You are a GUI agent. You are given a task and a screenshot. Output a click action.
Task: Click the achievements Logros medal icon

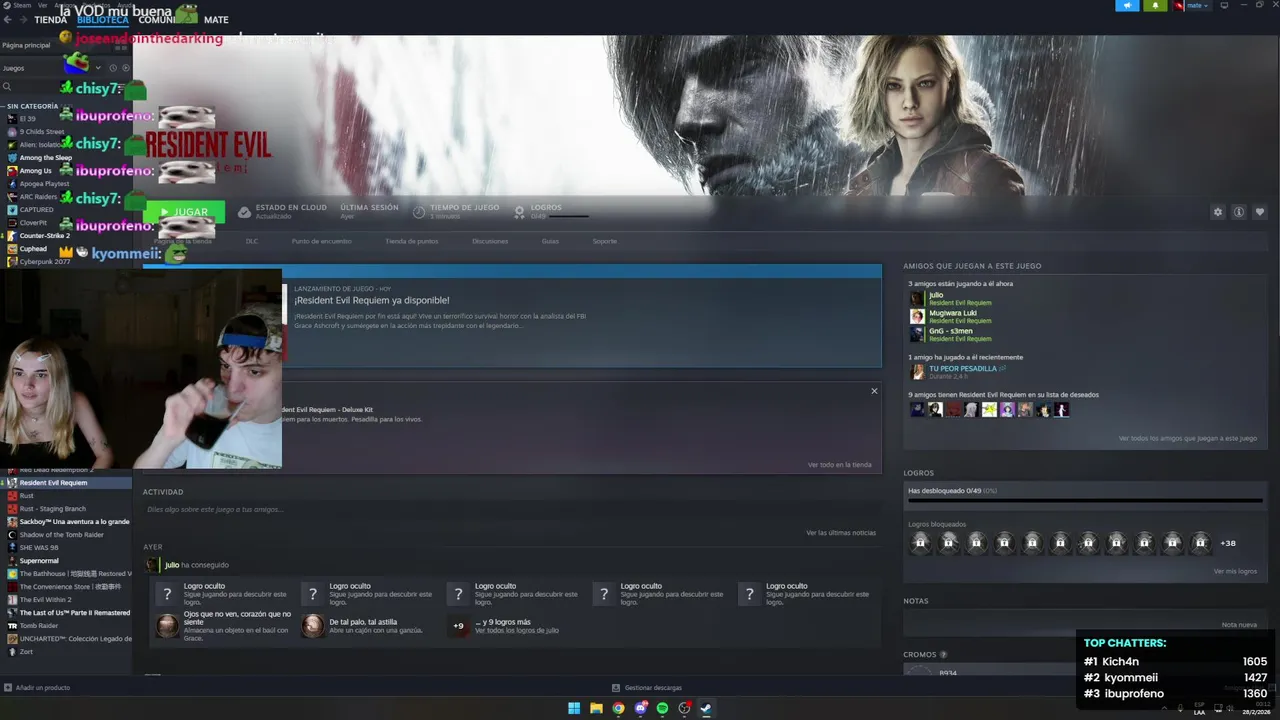(519, 212)
